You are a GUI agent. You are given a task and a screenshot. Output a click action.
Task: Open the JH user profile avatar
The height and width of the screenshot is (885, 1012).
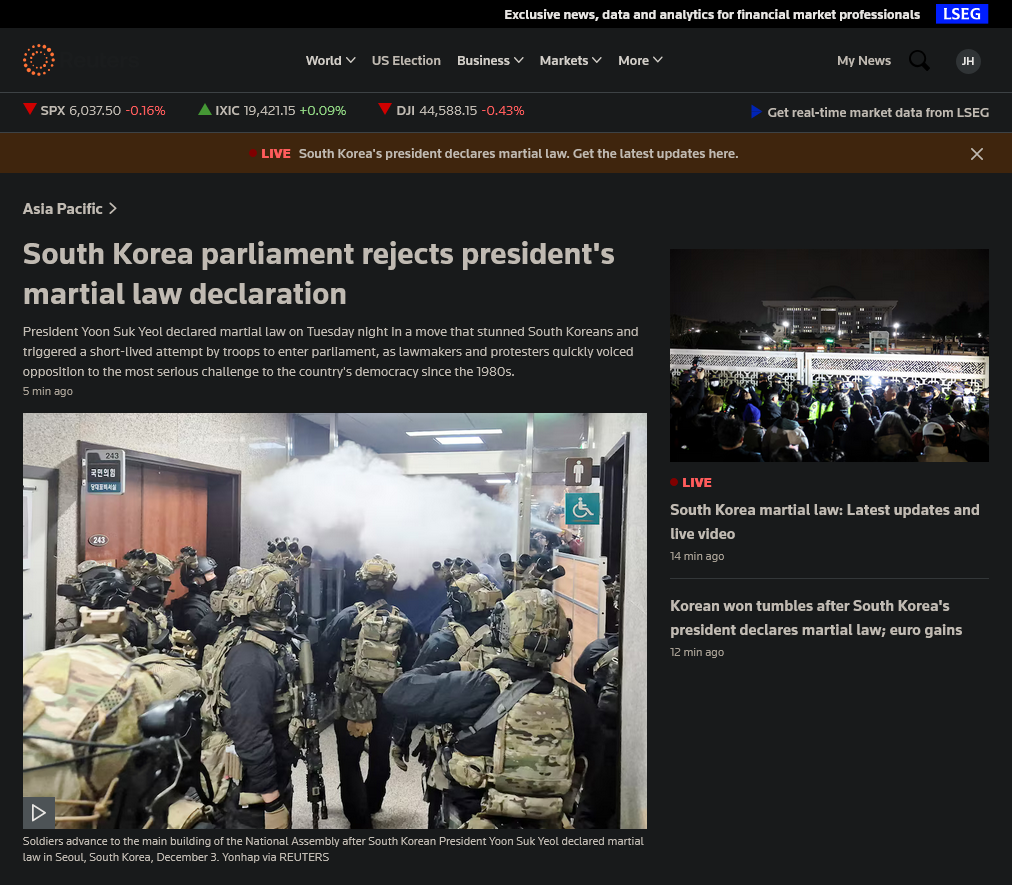(x=967, y=61)
